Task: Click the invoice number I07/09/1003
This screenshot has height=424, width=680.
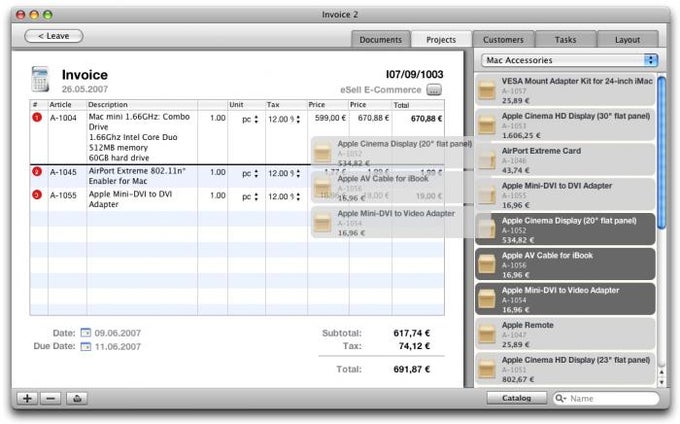Action: 415,75
